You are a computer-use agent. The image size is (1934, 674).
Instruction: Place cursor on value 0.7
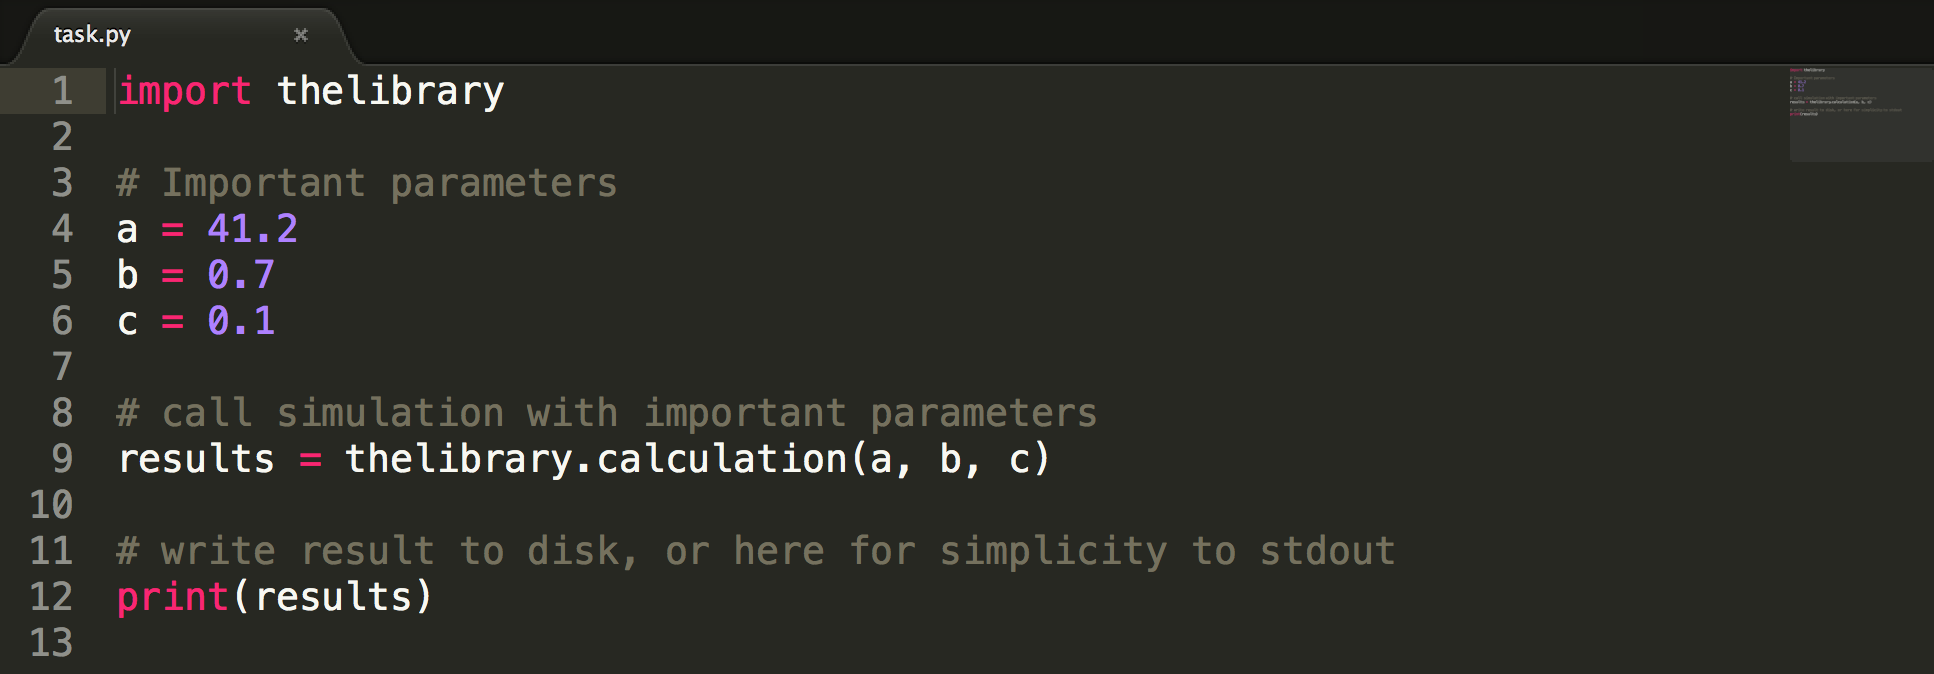point(241,275)
